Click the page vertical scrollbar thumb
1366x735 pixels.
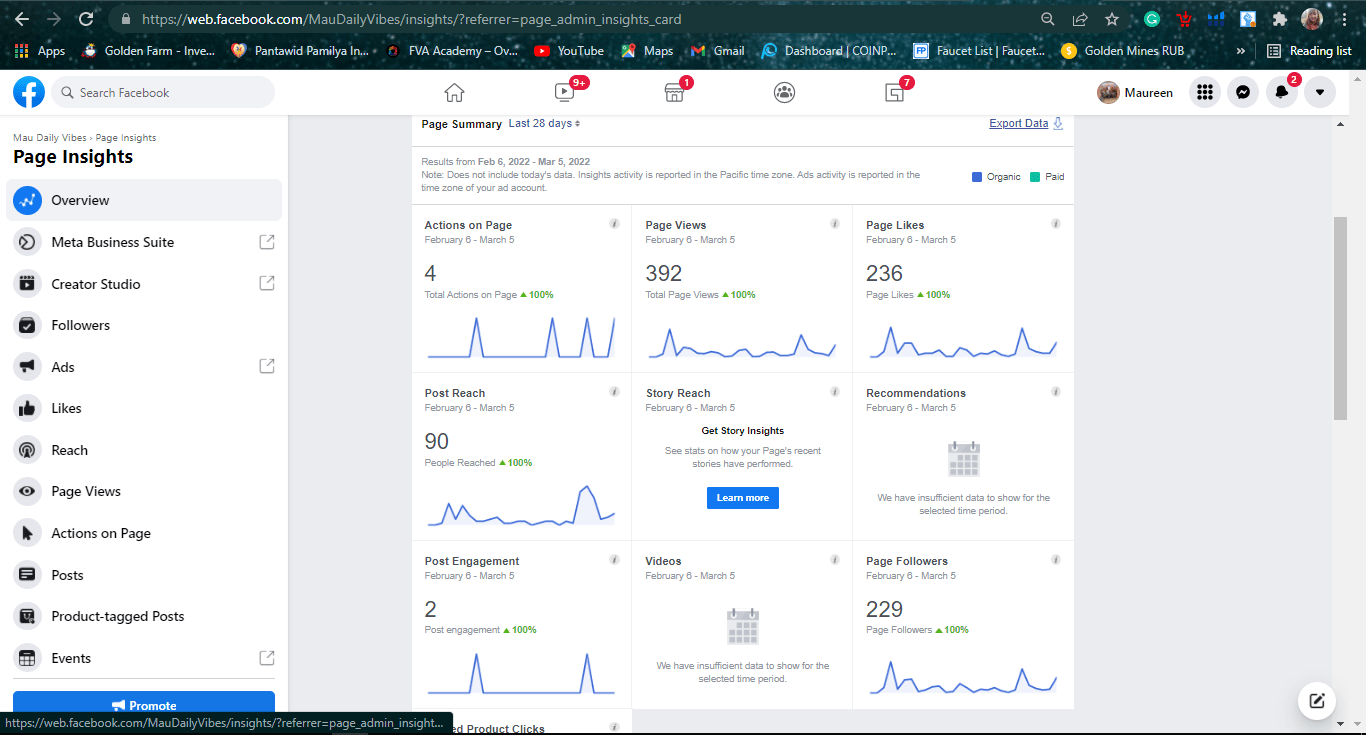pyautogui.click(x=1340, y=317)
